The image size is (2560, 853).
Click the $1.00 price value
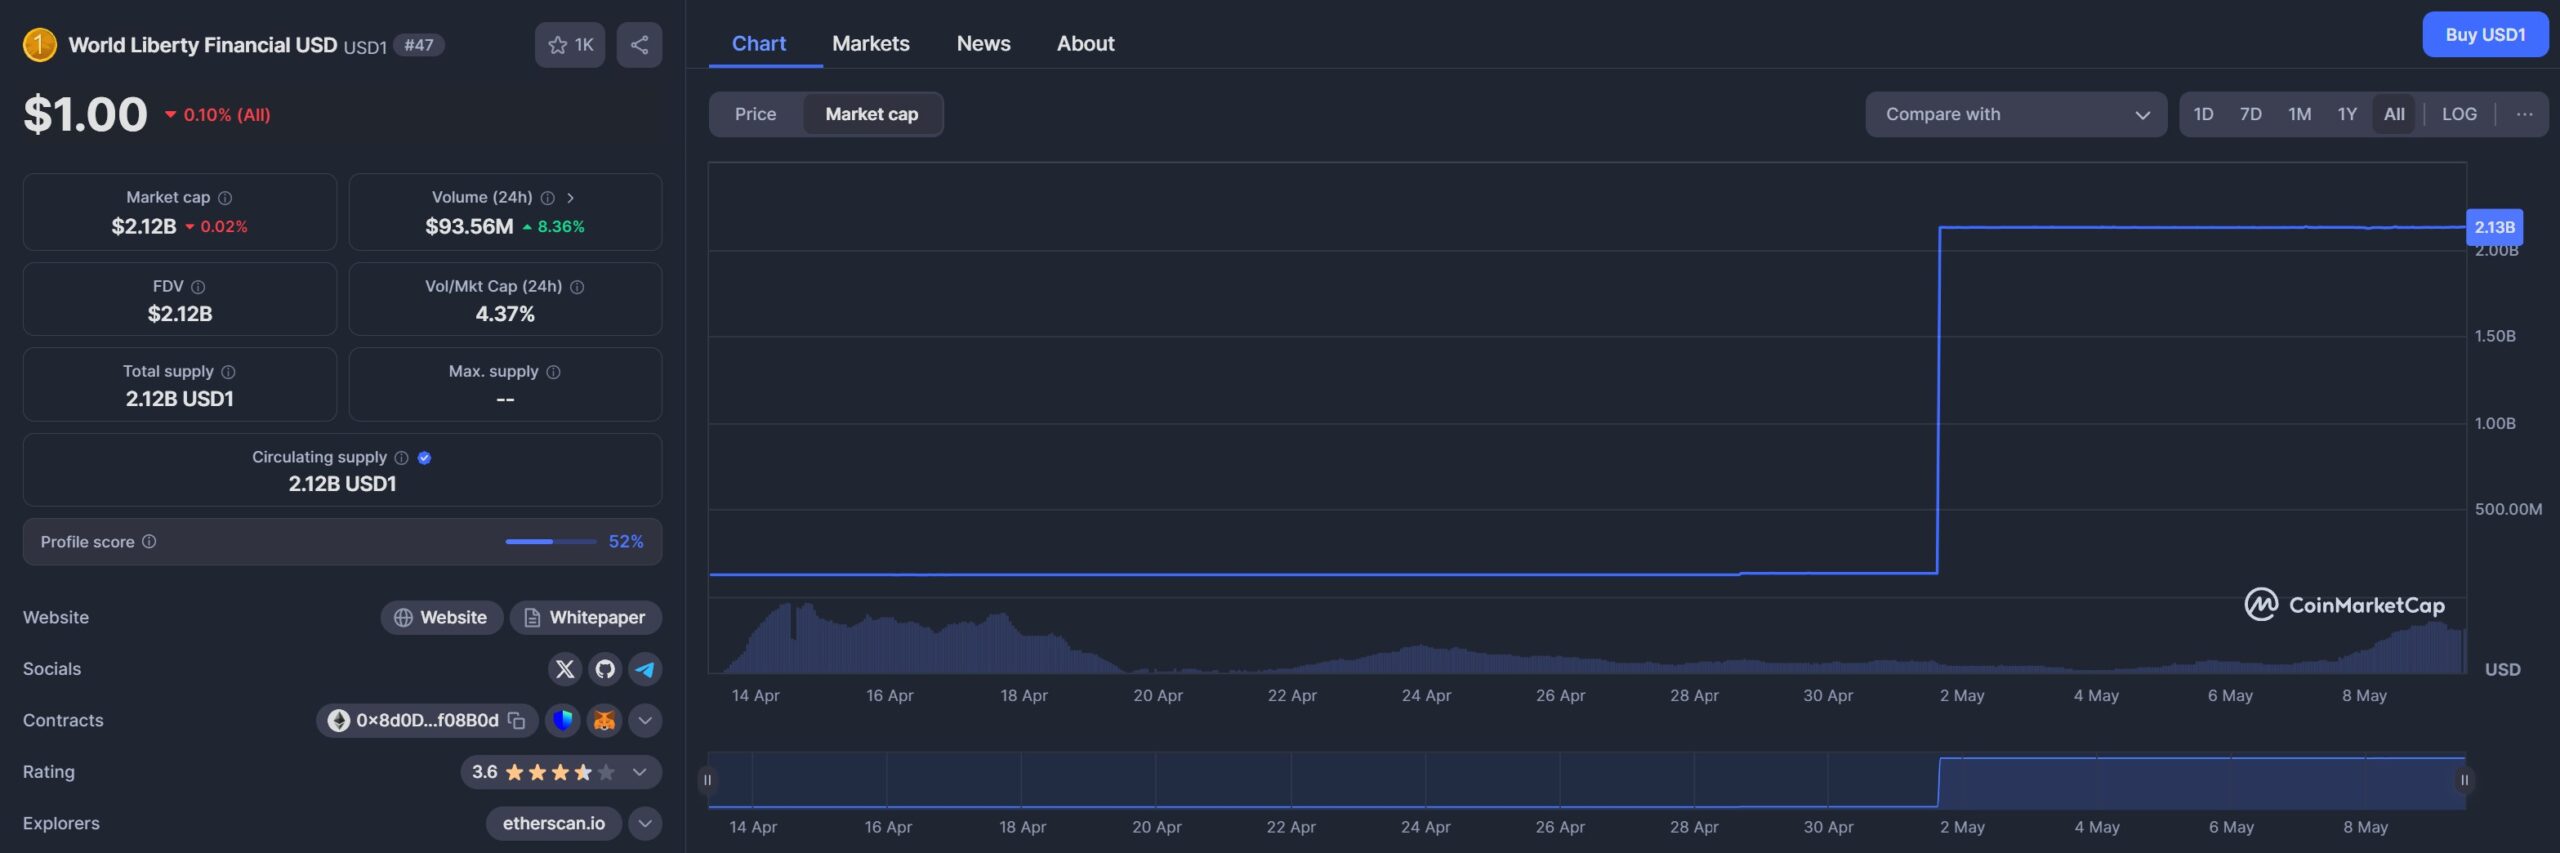click(x=86, y=114)
